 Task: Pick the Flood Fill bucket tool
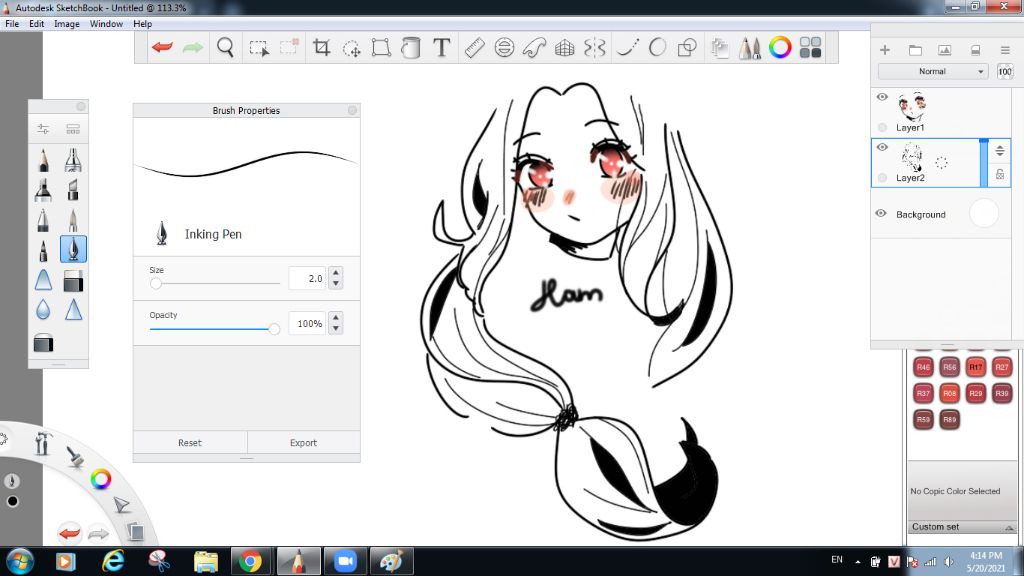(411, 48)
